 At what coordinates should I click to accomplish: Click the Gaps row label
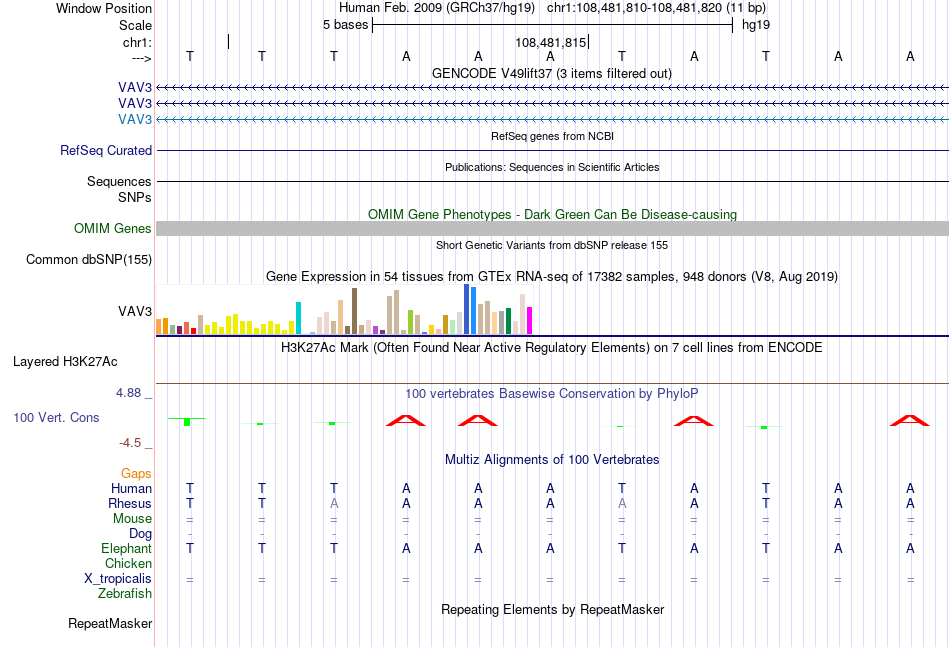point(136,473)
